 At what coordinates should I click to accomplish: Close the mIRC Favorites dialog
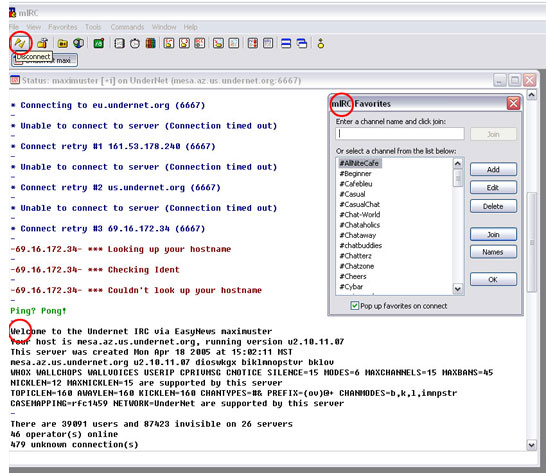pyautogui.click(x=513, y=103)
